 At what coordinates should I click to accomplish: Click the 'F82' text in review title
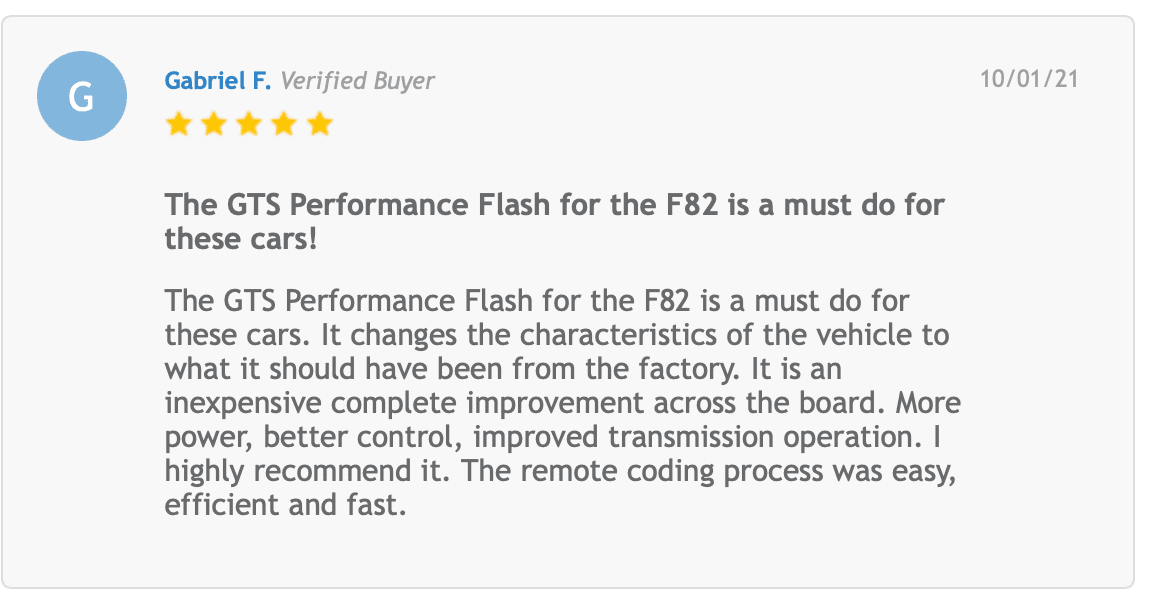click(692, 205)
